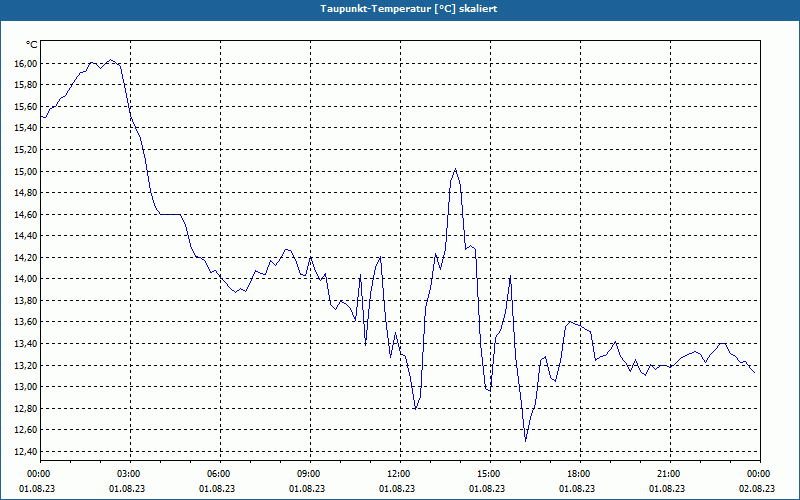Click the '°C' unit label on y-axis
Screen dimensions: 800x500
click(31, 45)
